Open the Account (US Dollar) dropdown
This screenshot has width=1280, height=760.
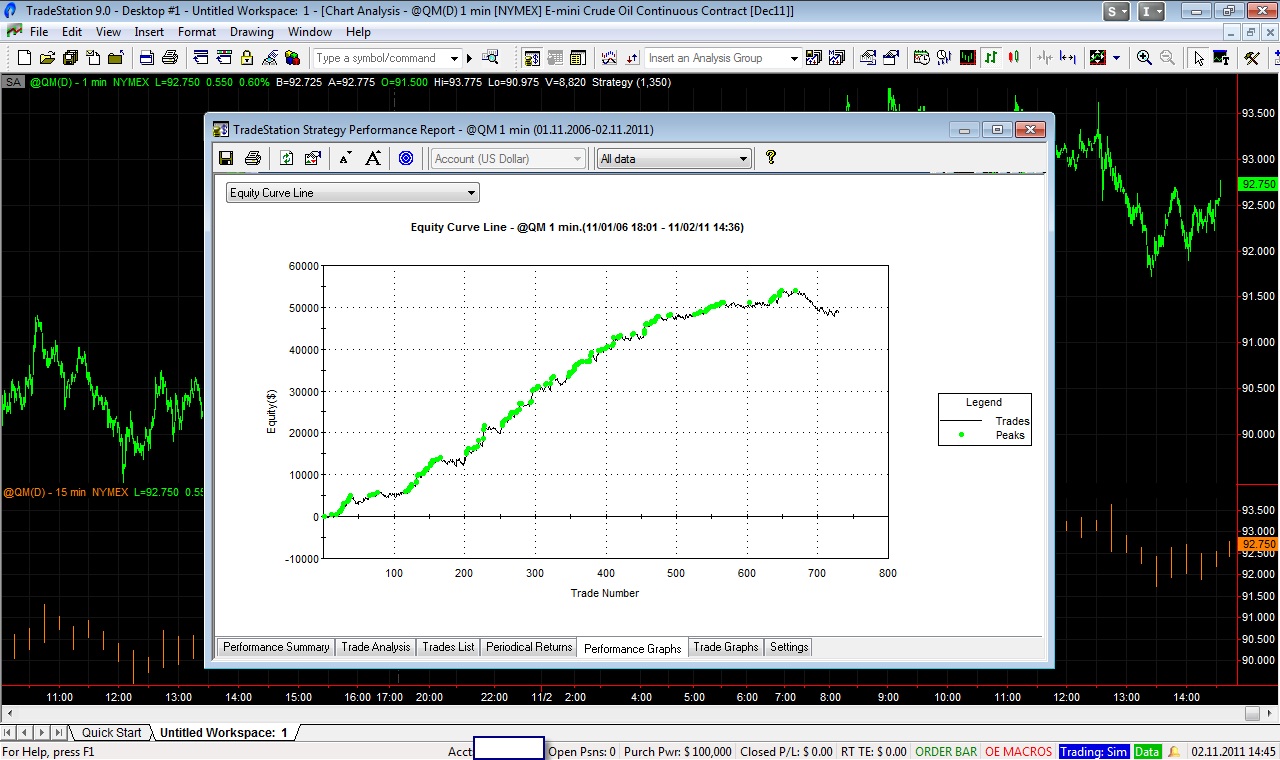pyautogui.click(x=507, y=158)
